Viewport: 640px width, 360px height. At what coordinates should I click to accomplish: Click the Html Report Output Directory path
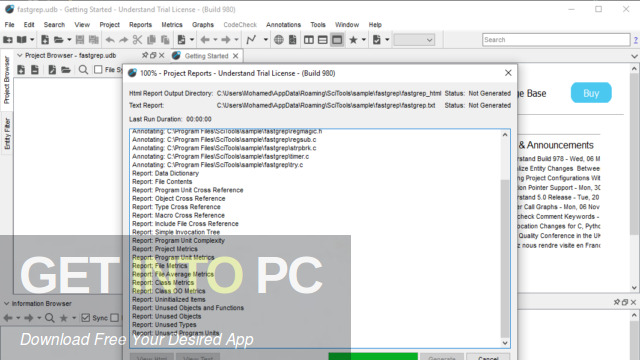click(329, 93)
